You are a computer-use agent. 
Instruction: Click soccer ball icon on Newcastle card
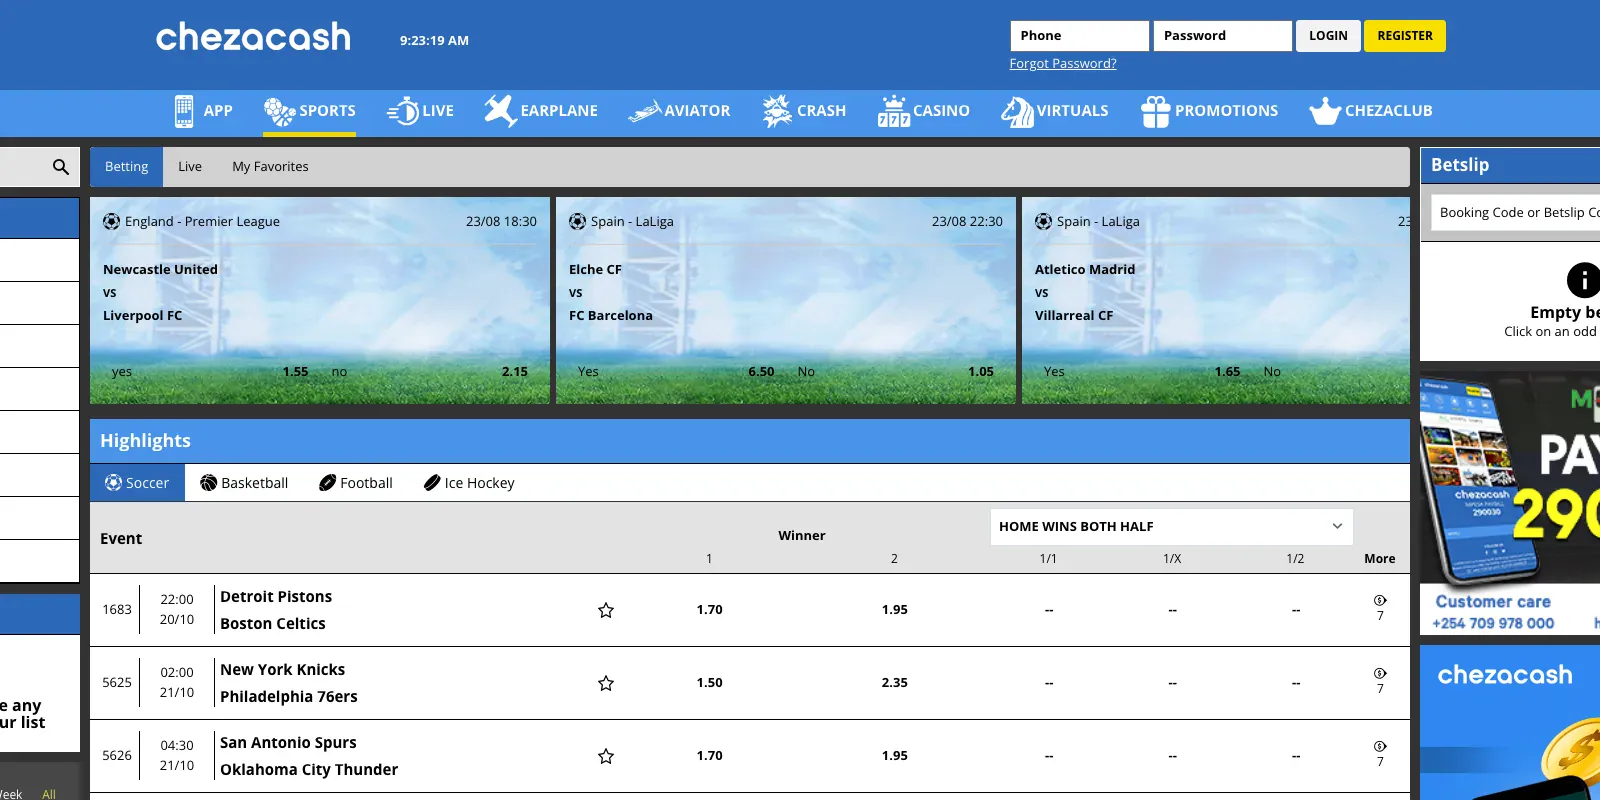[111, 221]
